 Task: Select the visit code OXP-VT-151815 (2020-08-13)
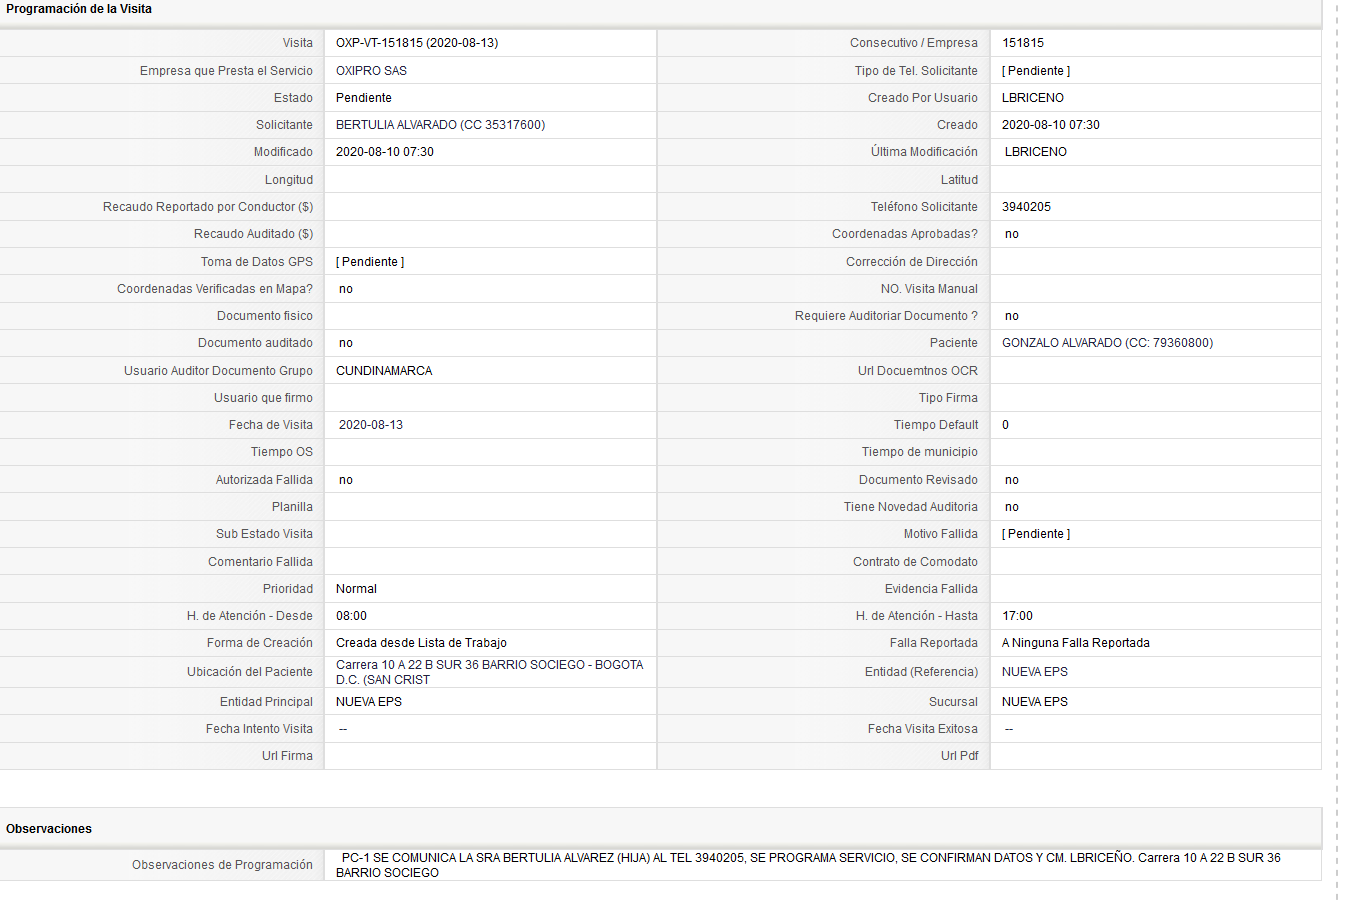pyautogui.click(x=417, y=43)
